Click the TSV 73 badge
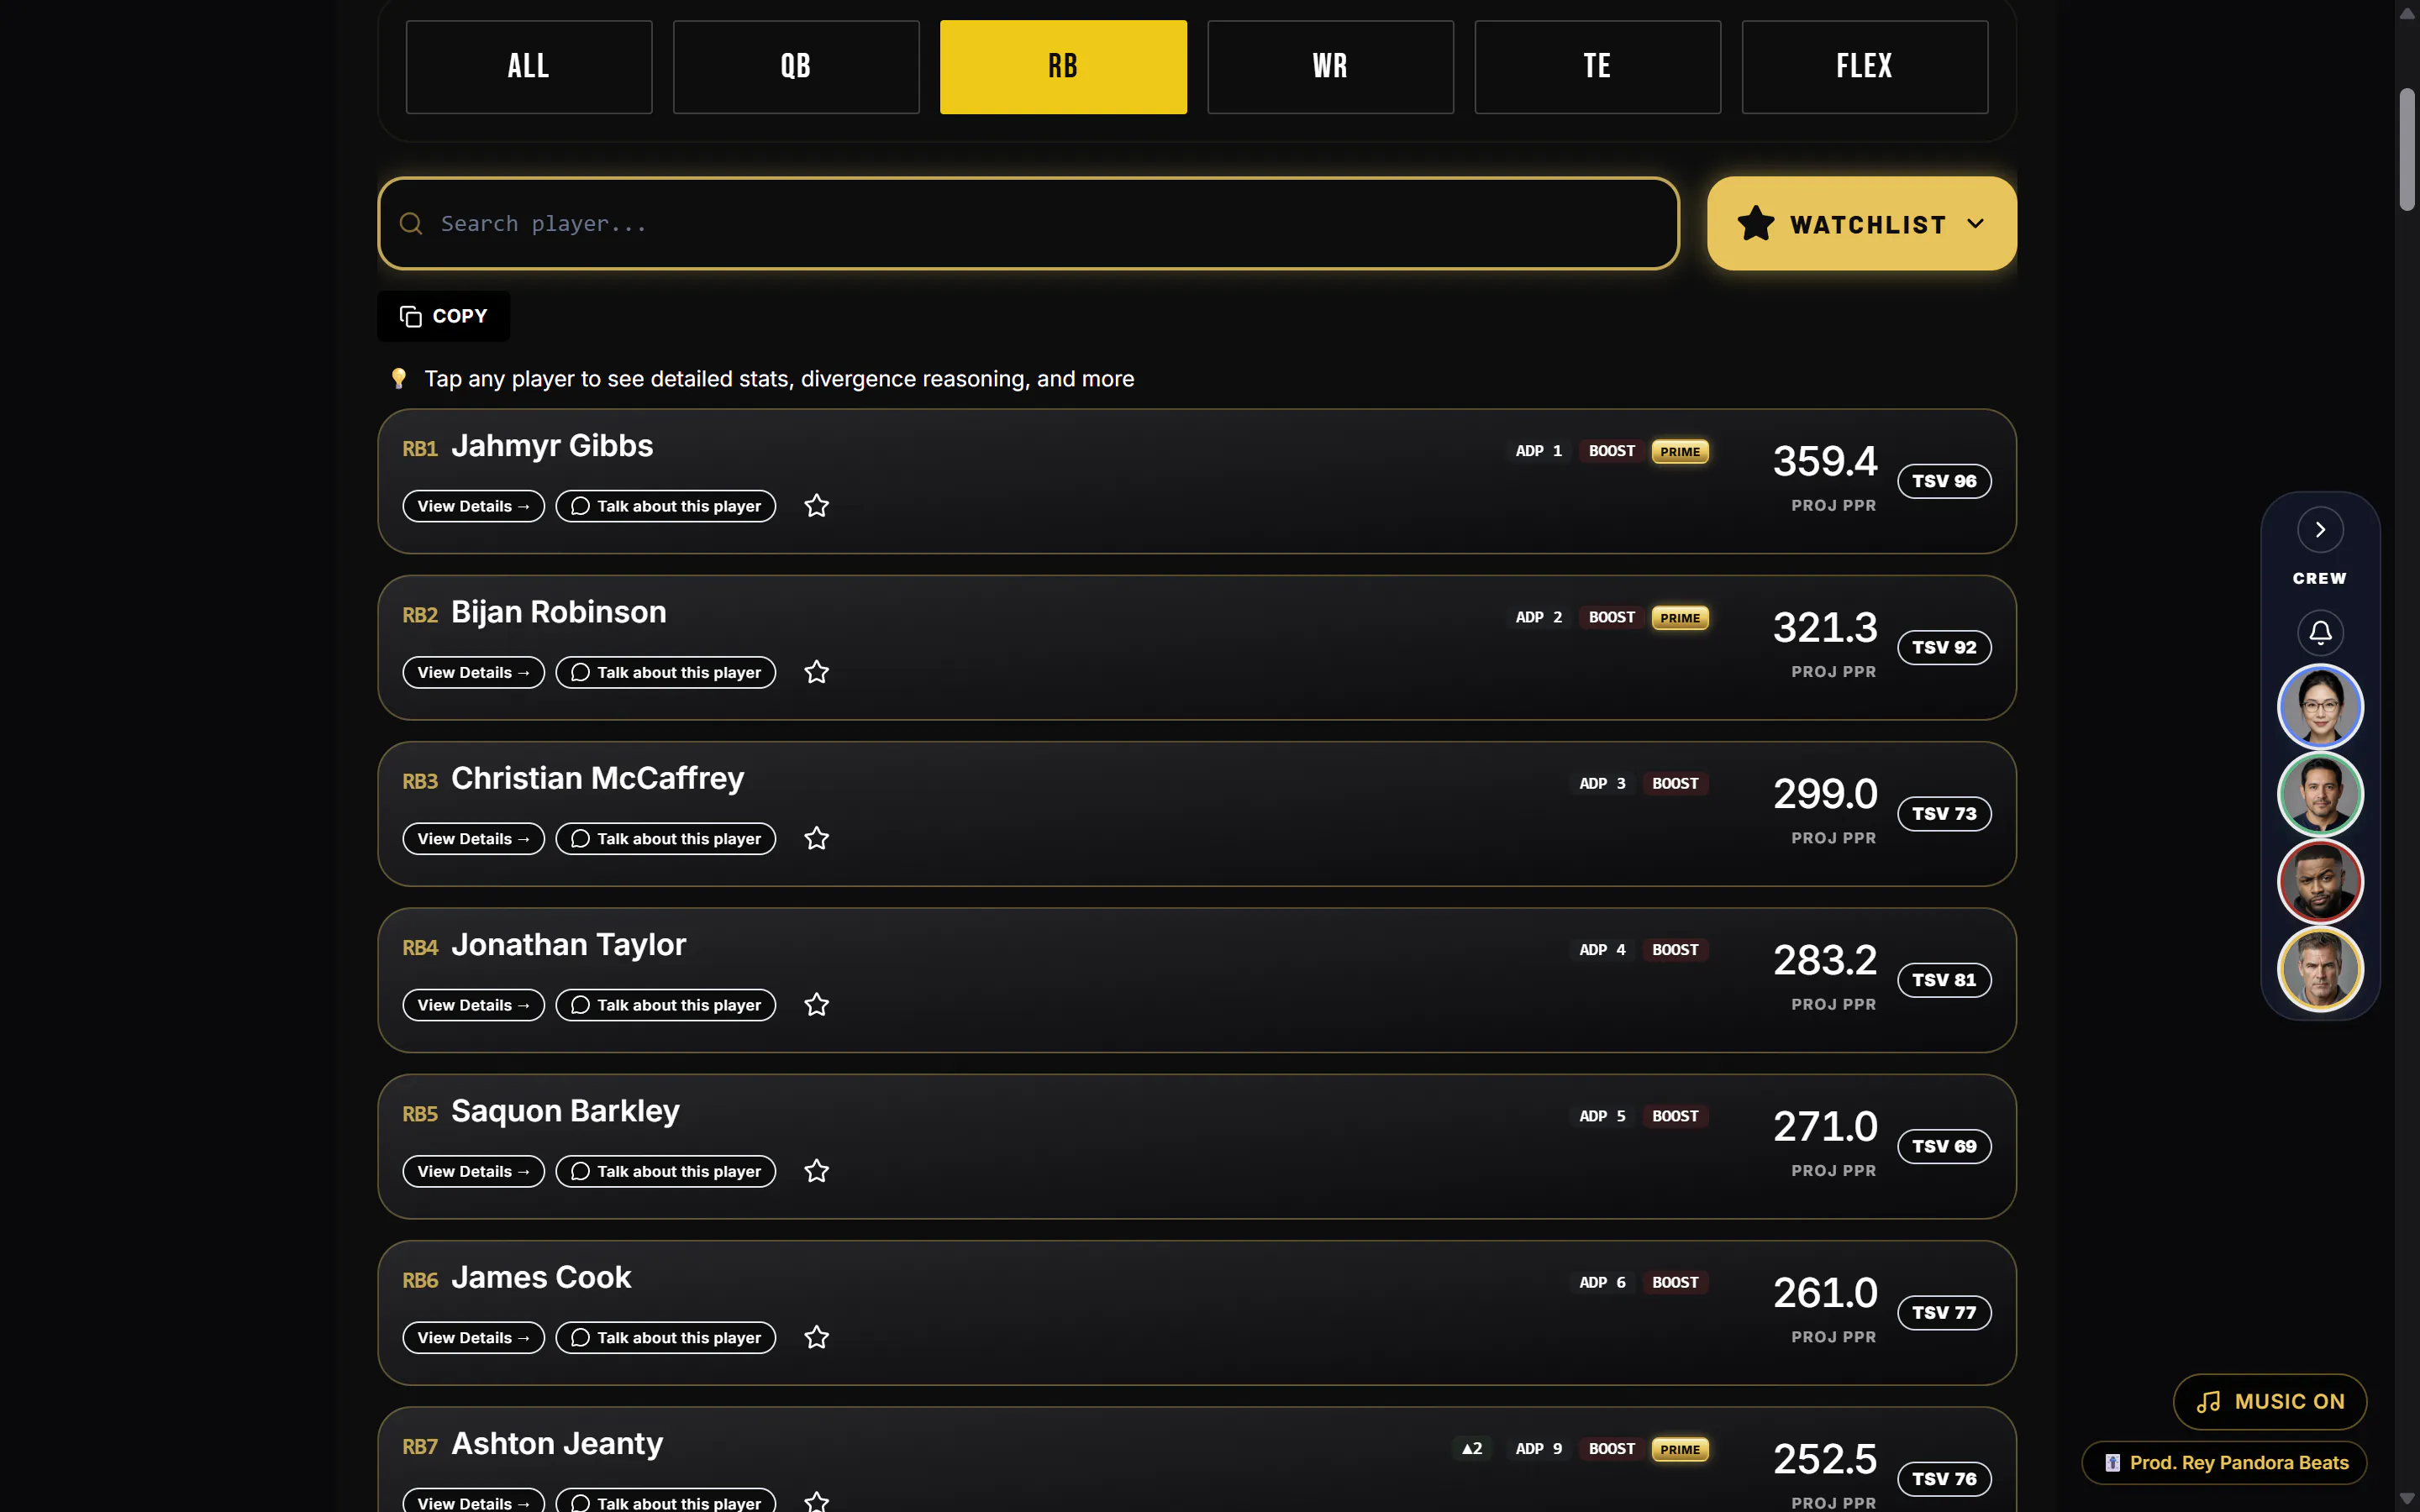 (1943, 814)
